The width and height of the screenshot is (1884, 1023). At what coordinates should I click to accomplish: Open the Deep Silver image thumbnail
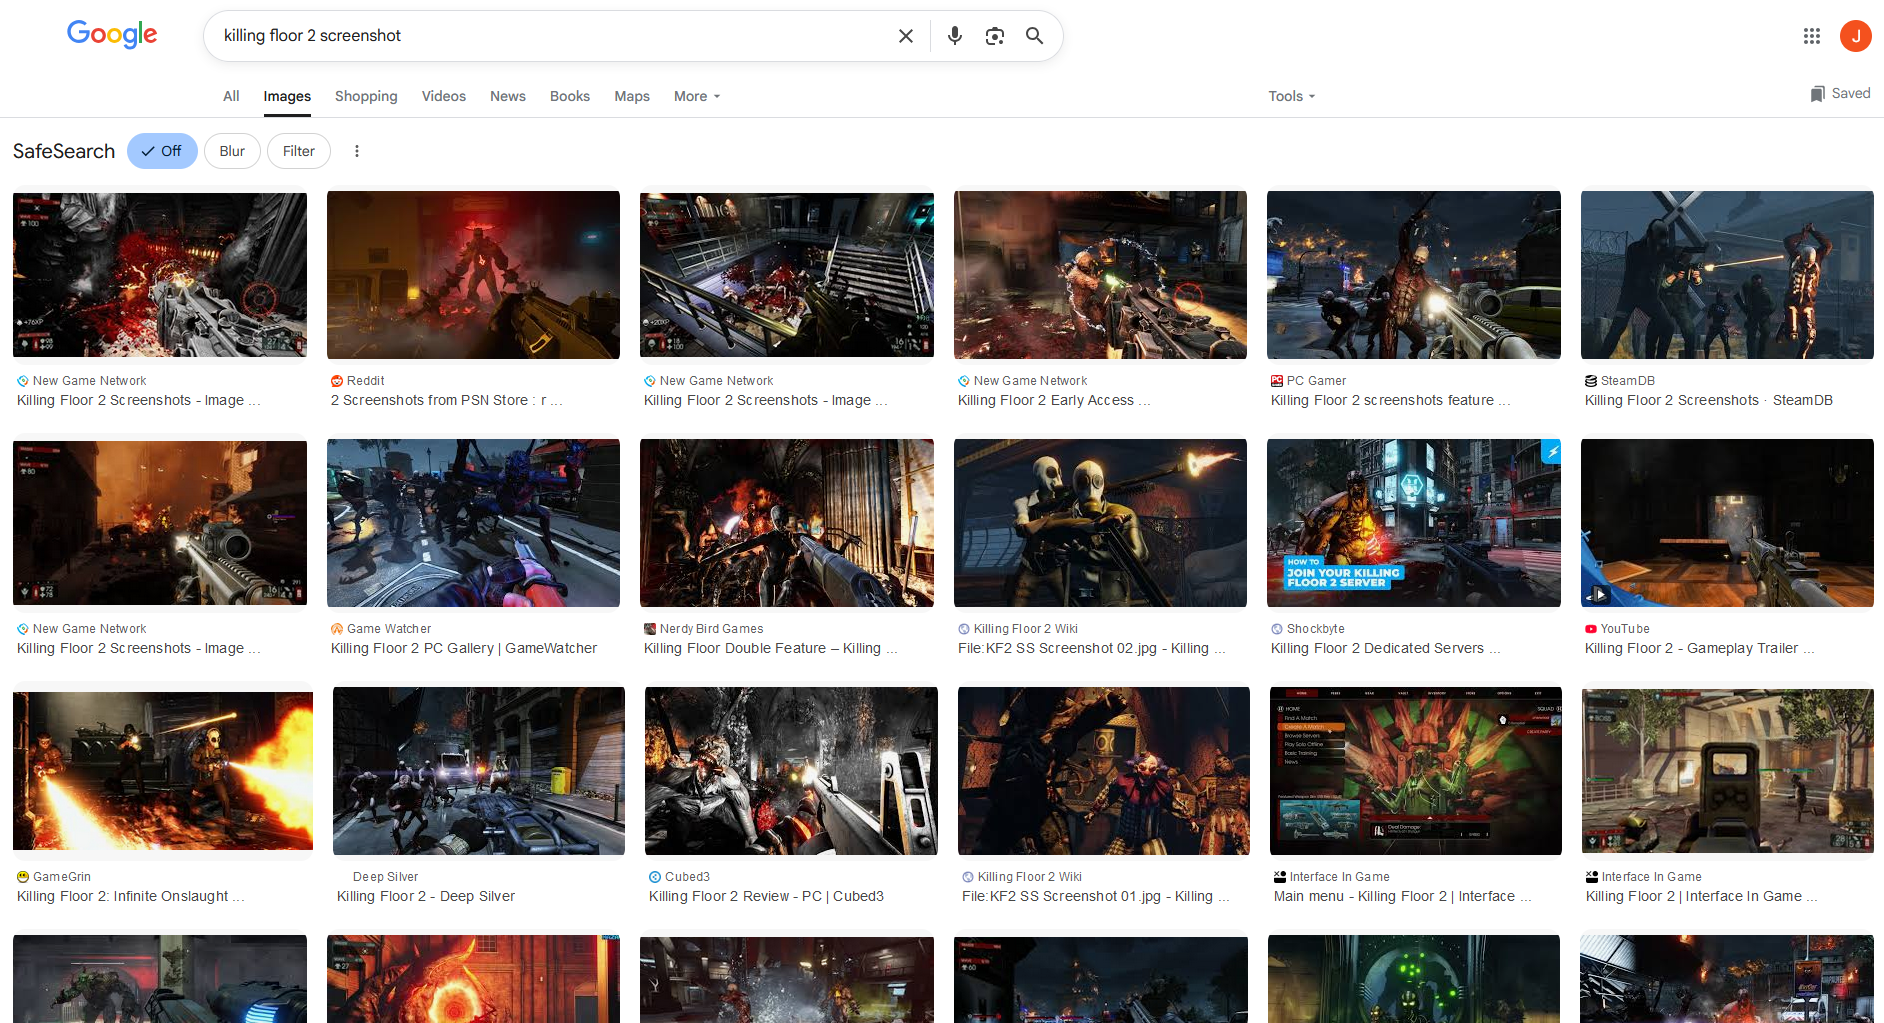coord(479,771)
